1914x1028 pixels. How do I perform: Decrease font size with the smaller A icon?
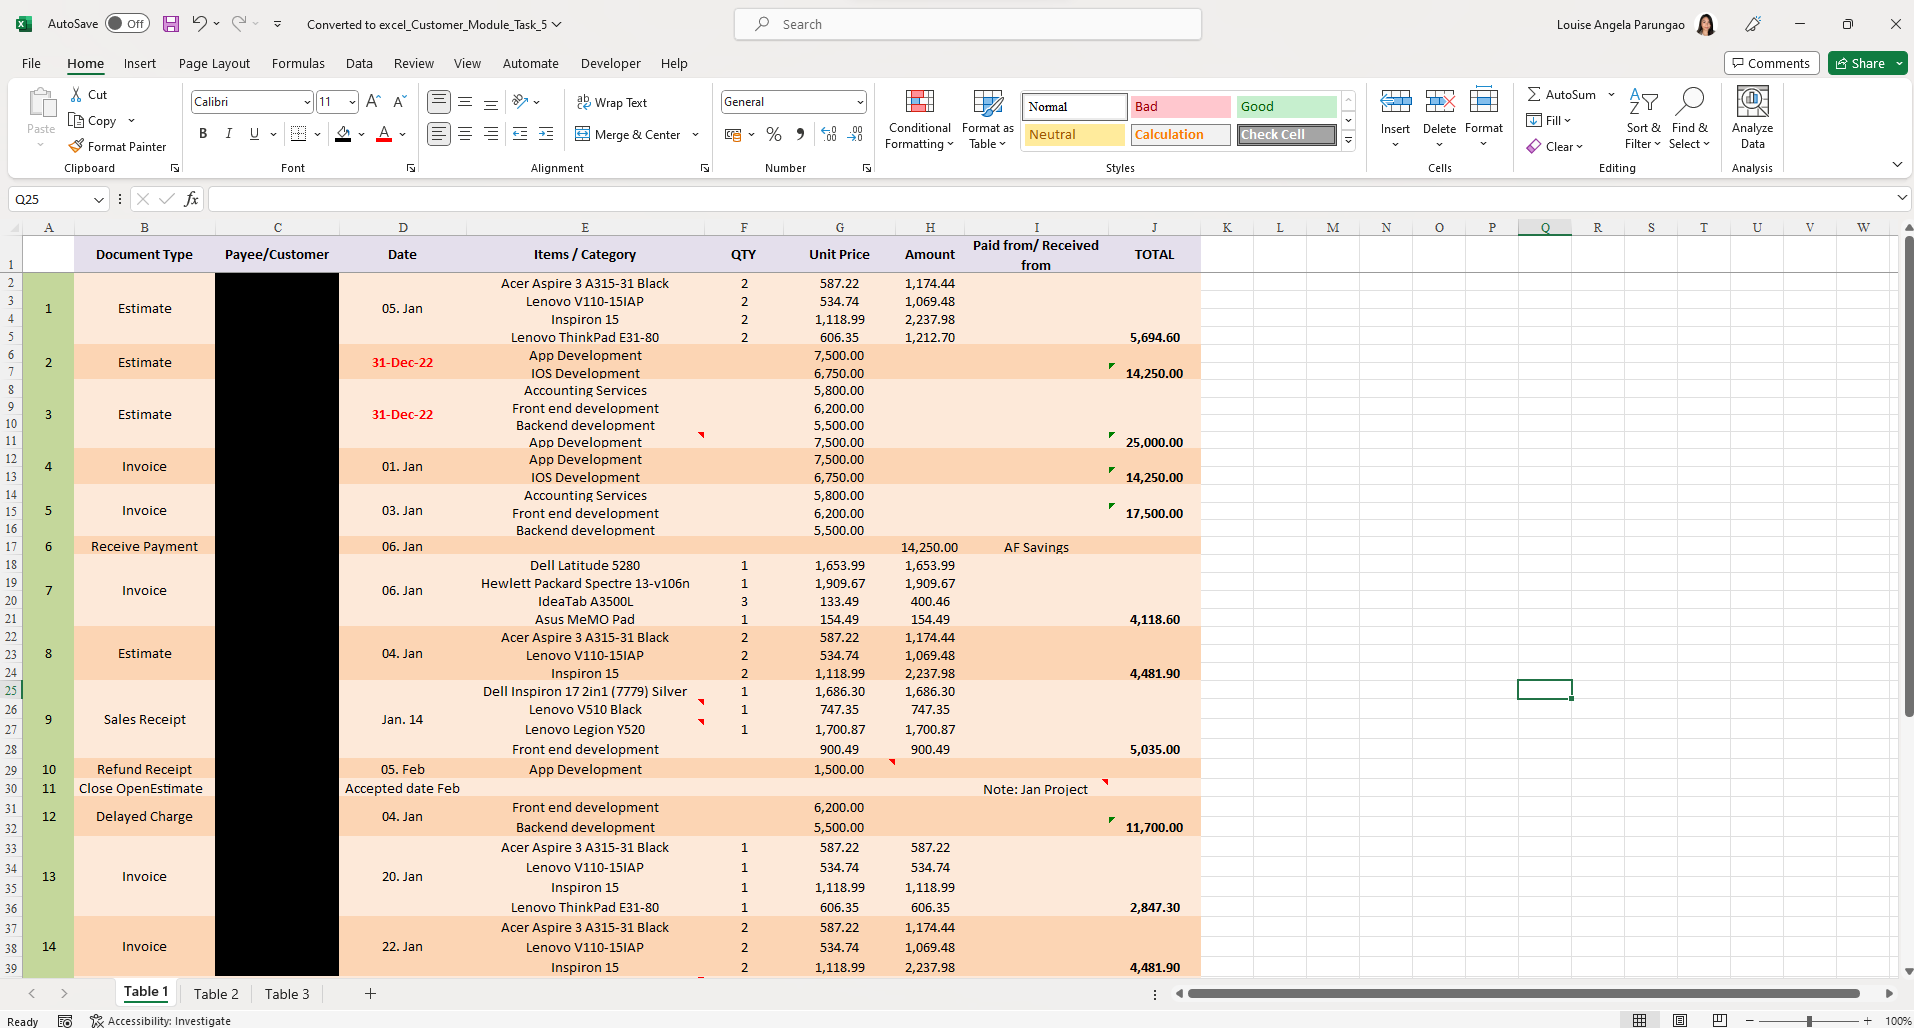tap(399, 102)
